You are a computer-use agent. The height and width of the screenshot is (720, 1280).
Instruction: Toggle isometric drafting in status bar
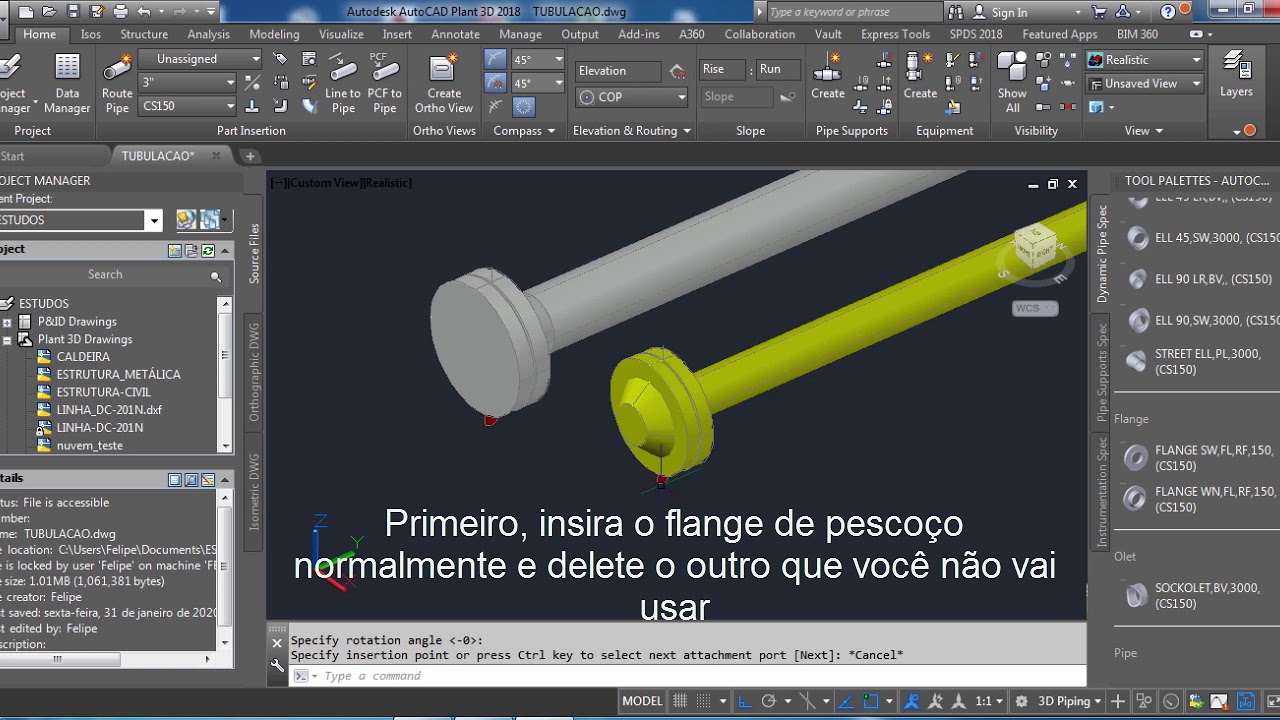(807, 701)
